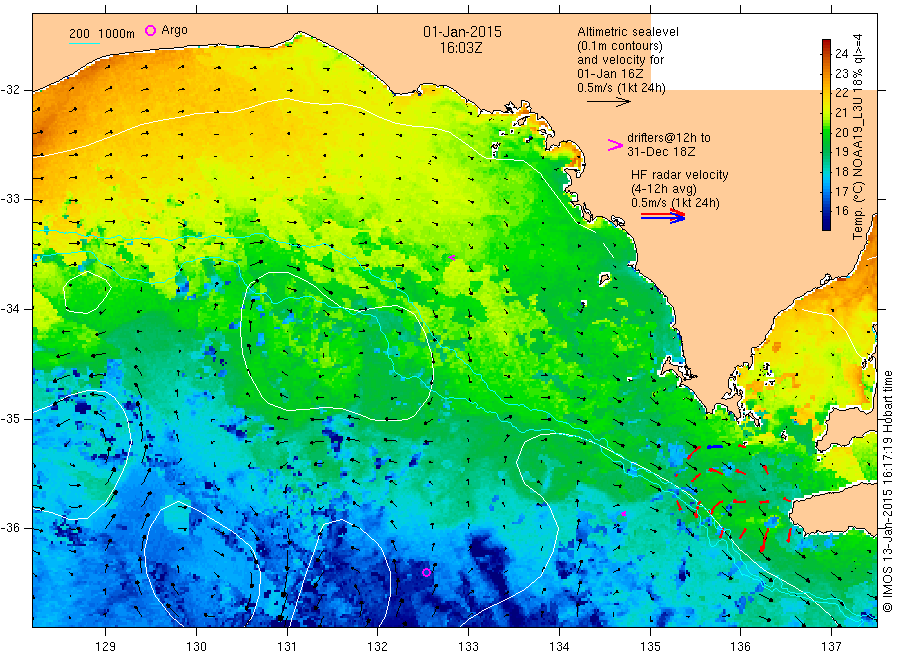Click the Argo float marker near 132.5E

[x=426, y=572]
